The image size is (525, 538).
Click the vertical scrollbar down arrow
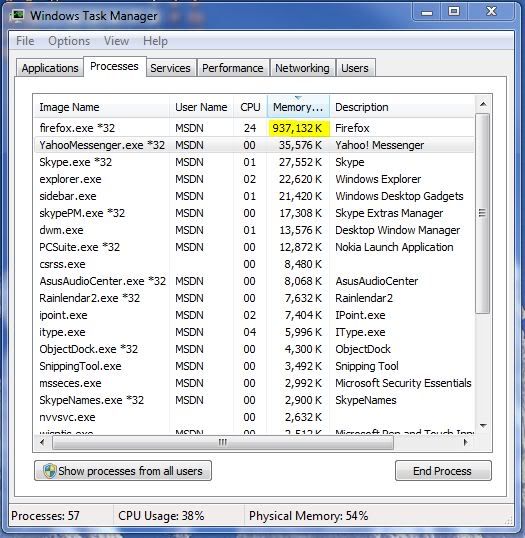pos(483,426)
